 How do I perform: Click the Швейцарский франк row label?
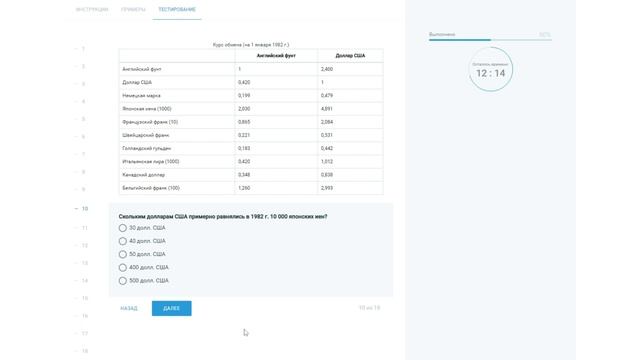tap(145, 135)
